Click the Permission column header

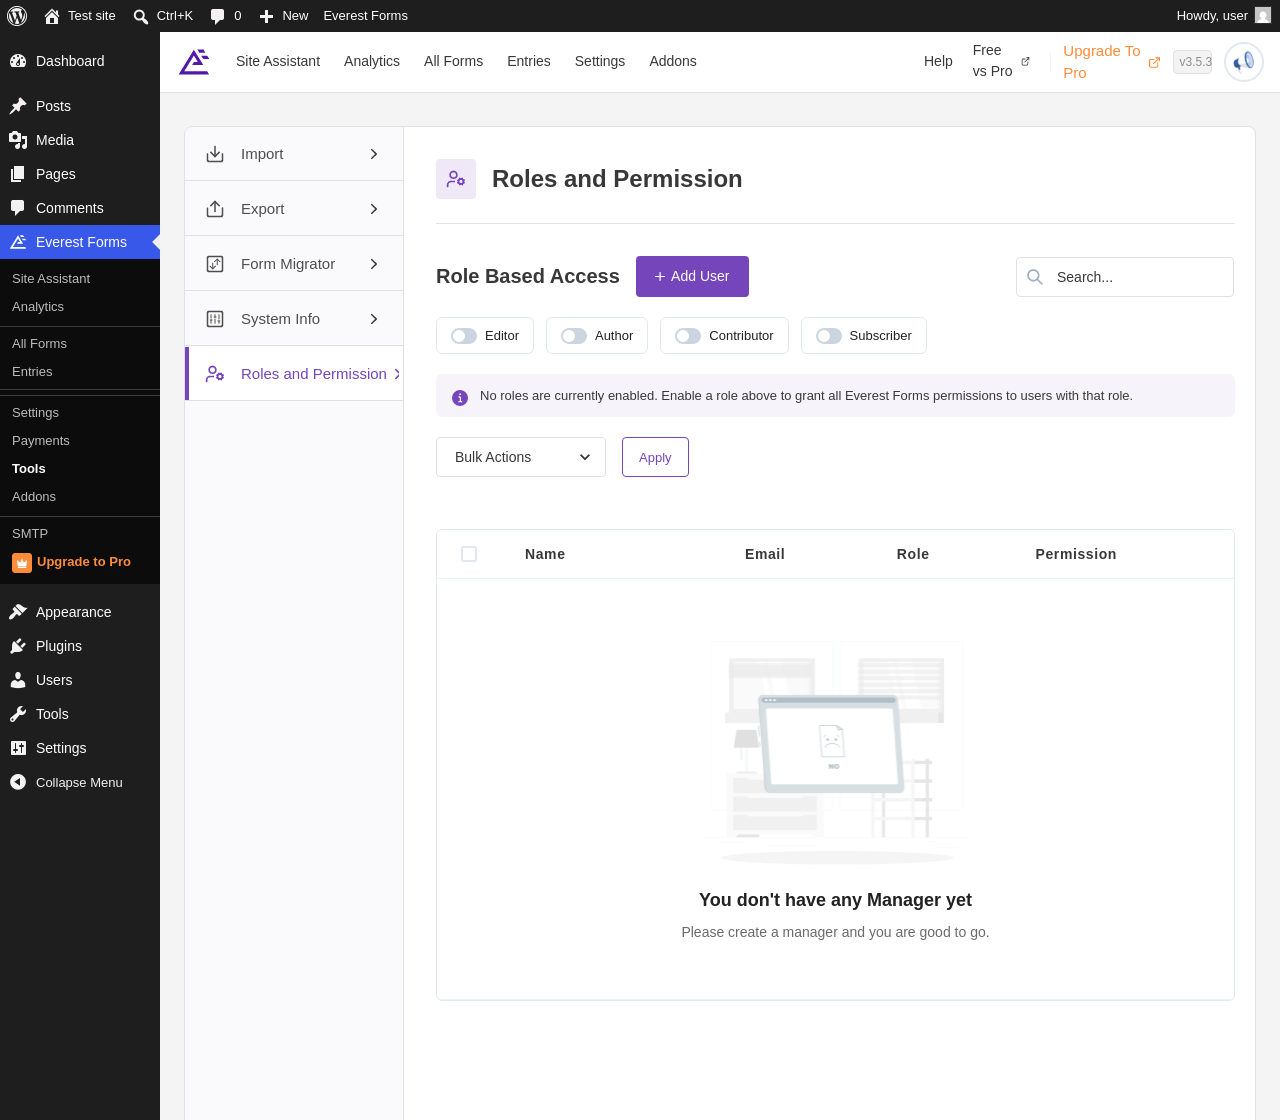tap(1076, 554)
